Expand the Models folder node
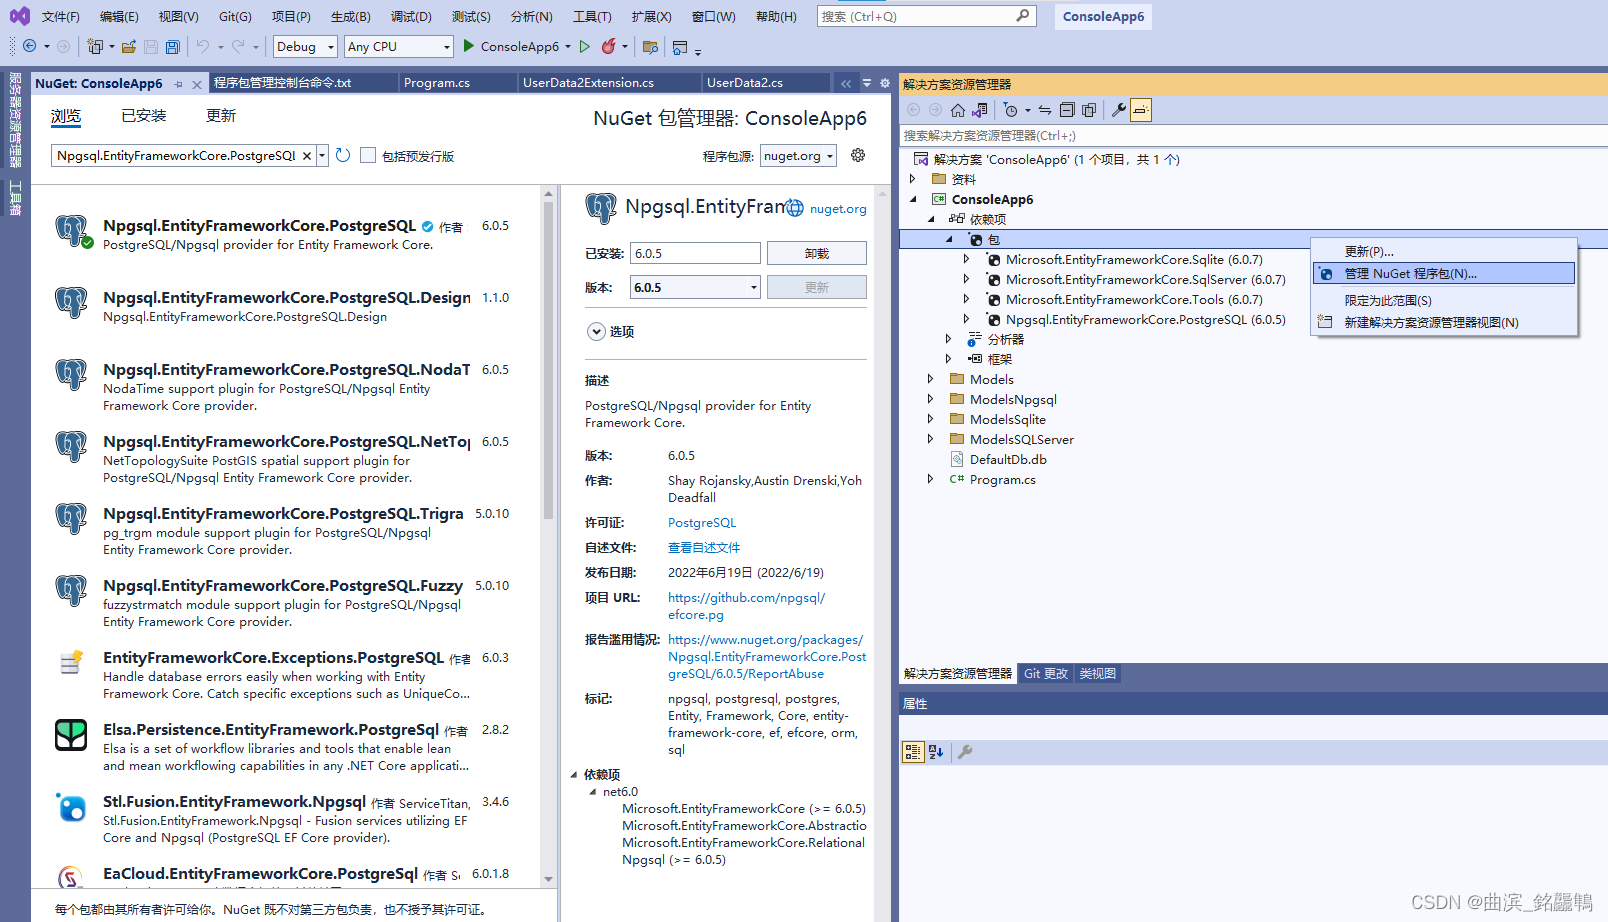The width and height of the screenshot is (1608, 922). coord(930,379)
